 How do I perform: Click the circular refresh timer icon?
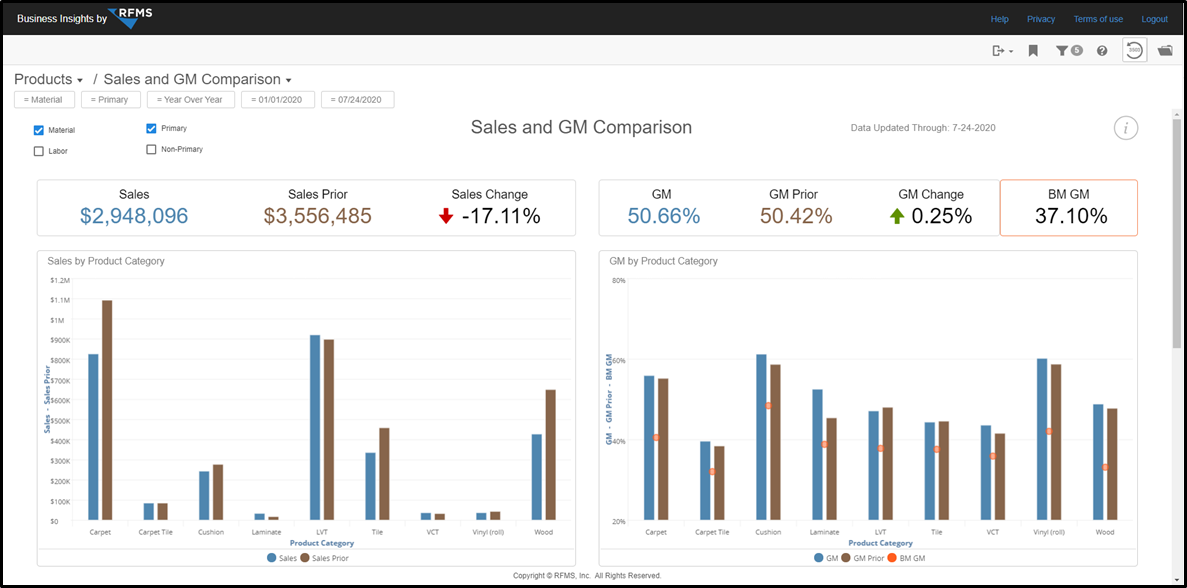pyautogui.click(x=1134, y=50)
